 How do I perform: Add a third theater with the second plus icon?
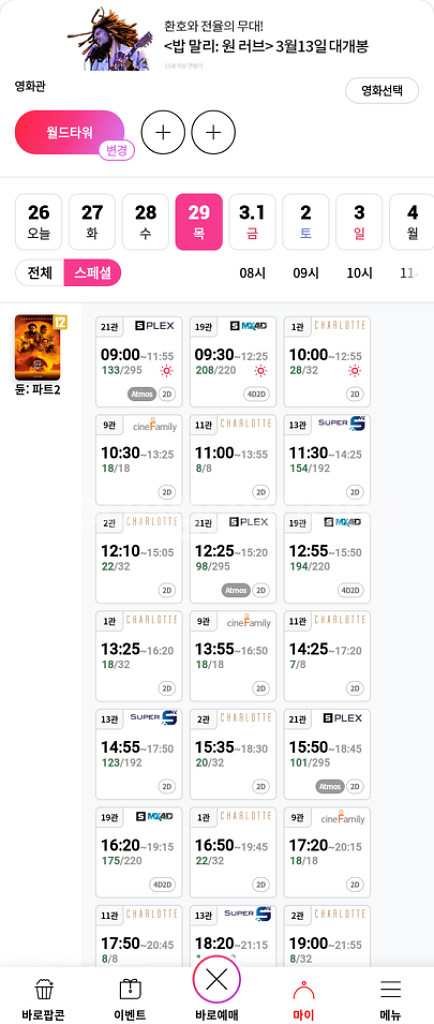coord(213,133)
